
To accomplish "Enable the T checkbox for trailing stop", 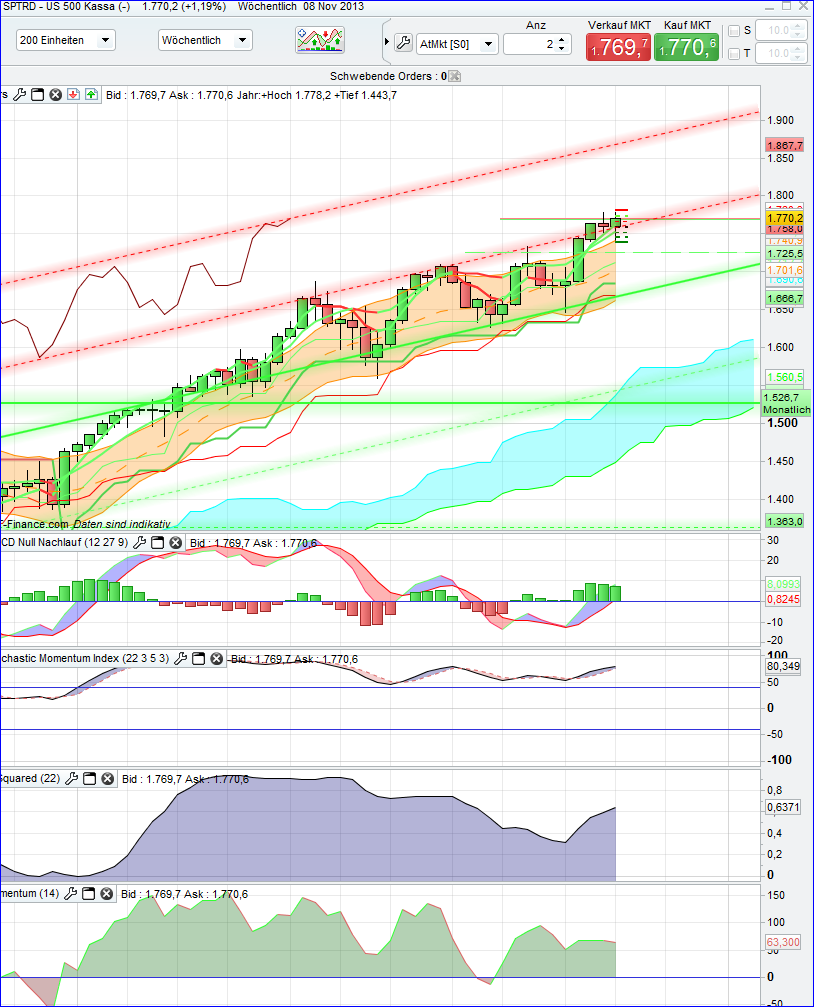I will click(733, 52).
